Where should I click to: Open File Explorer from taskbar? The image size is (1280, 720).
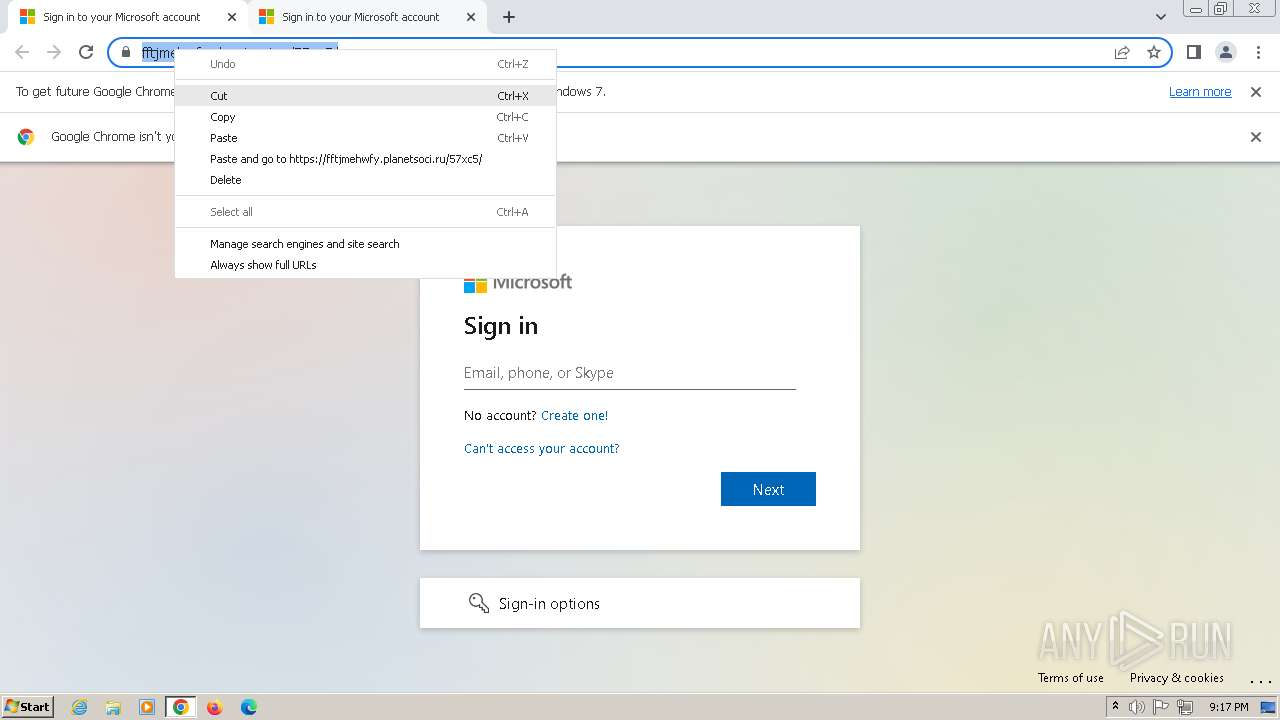(x=113, y=707)
